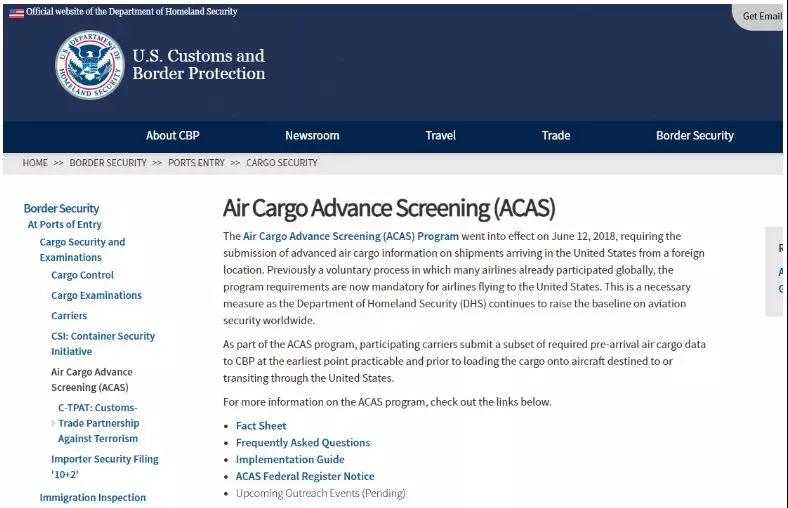Open Importer Security Filing '10+2' link
This screenshot has width=788, height=508.
105,467
